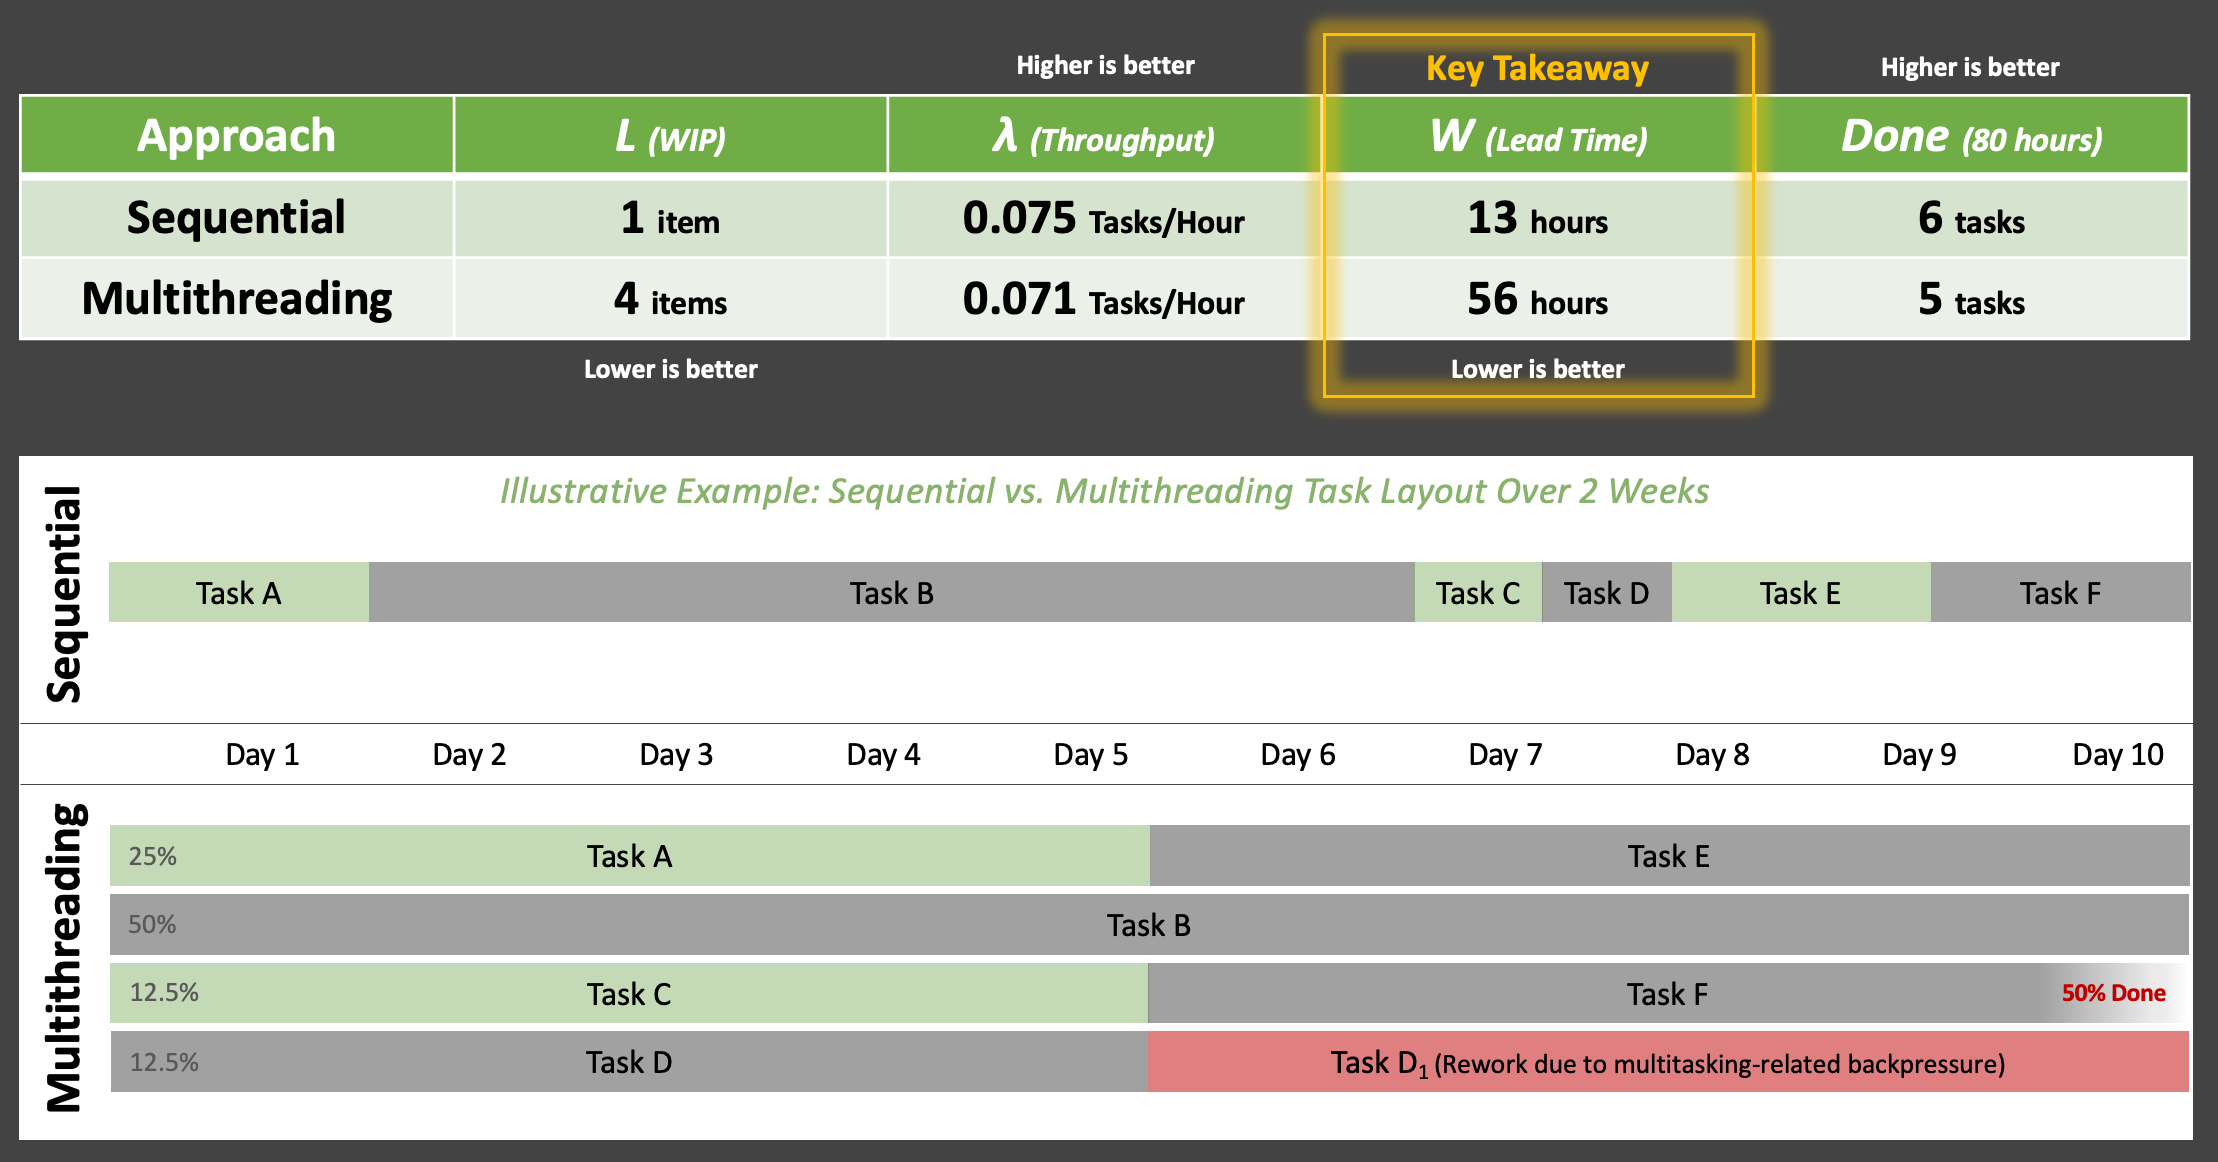Click the 25% label on Task A bar
This screenshot has height=1162, width=2218.
(x=152, y=856)
